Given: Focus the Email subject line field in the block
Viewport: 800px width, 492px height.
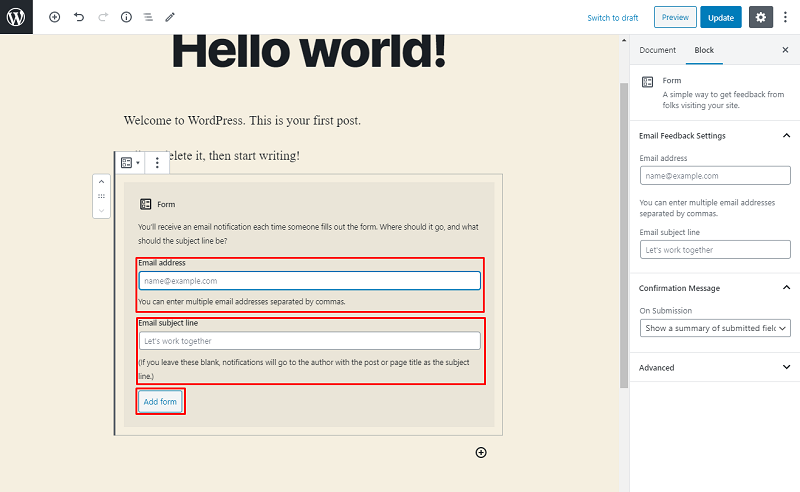Looking at the screenshot, I should [309, 341].
